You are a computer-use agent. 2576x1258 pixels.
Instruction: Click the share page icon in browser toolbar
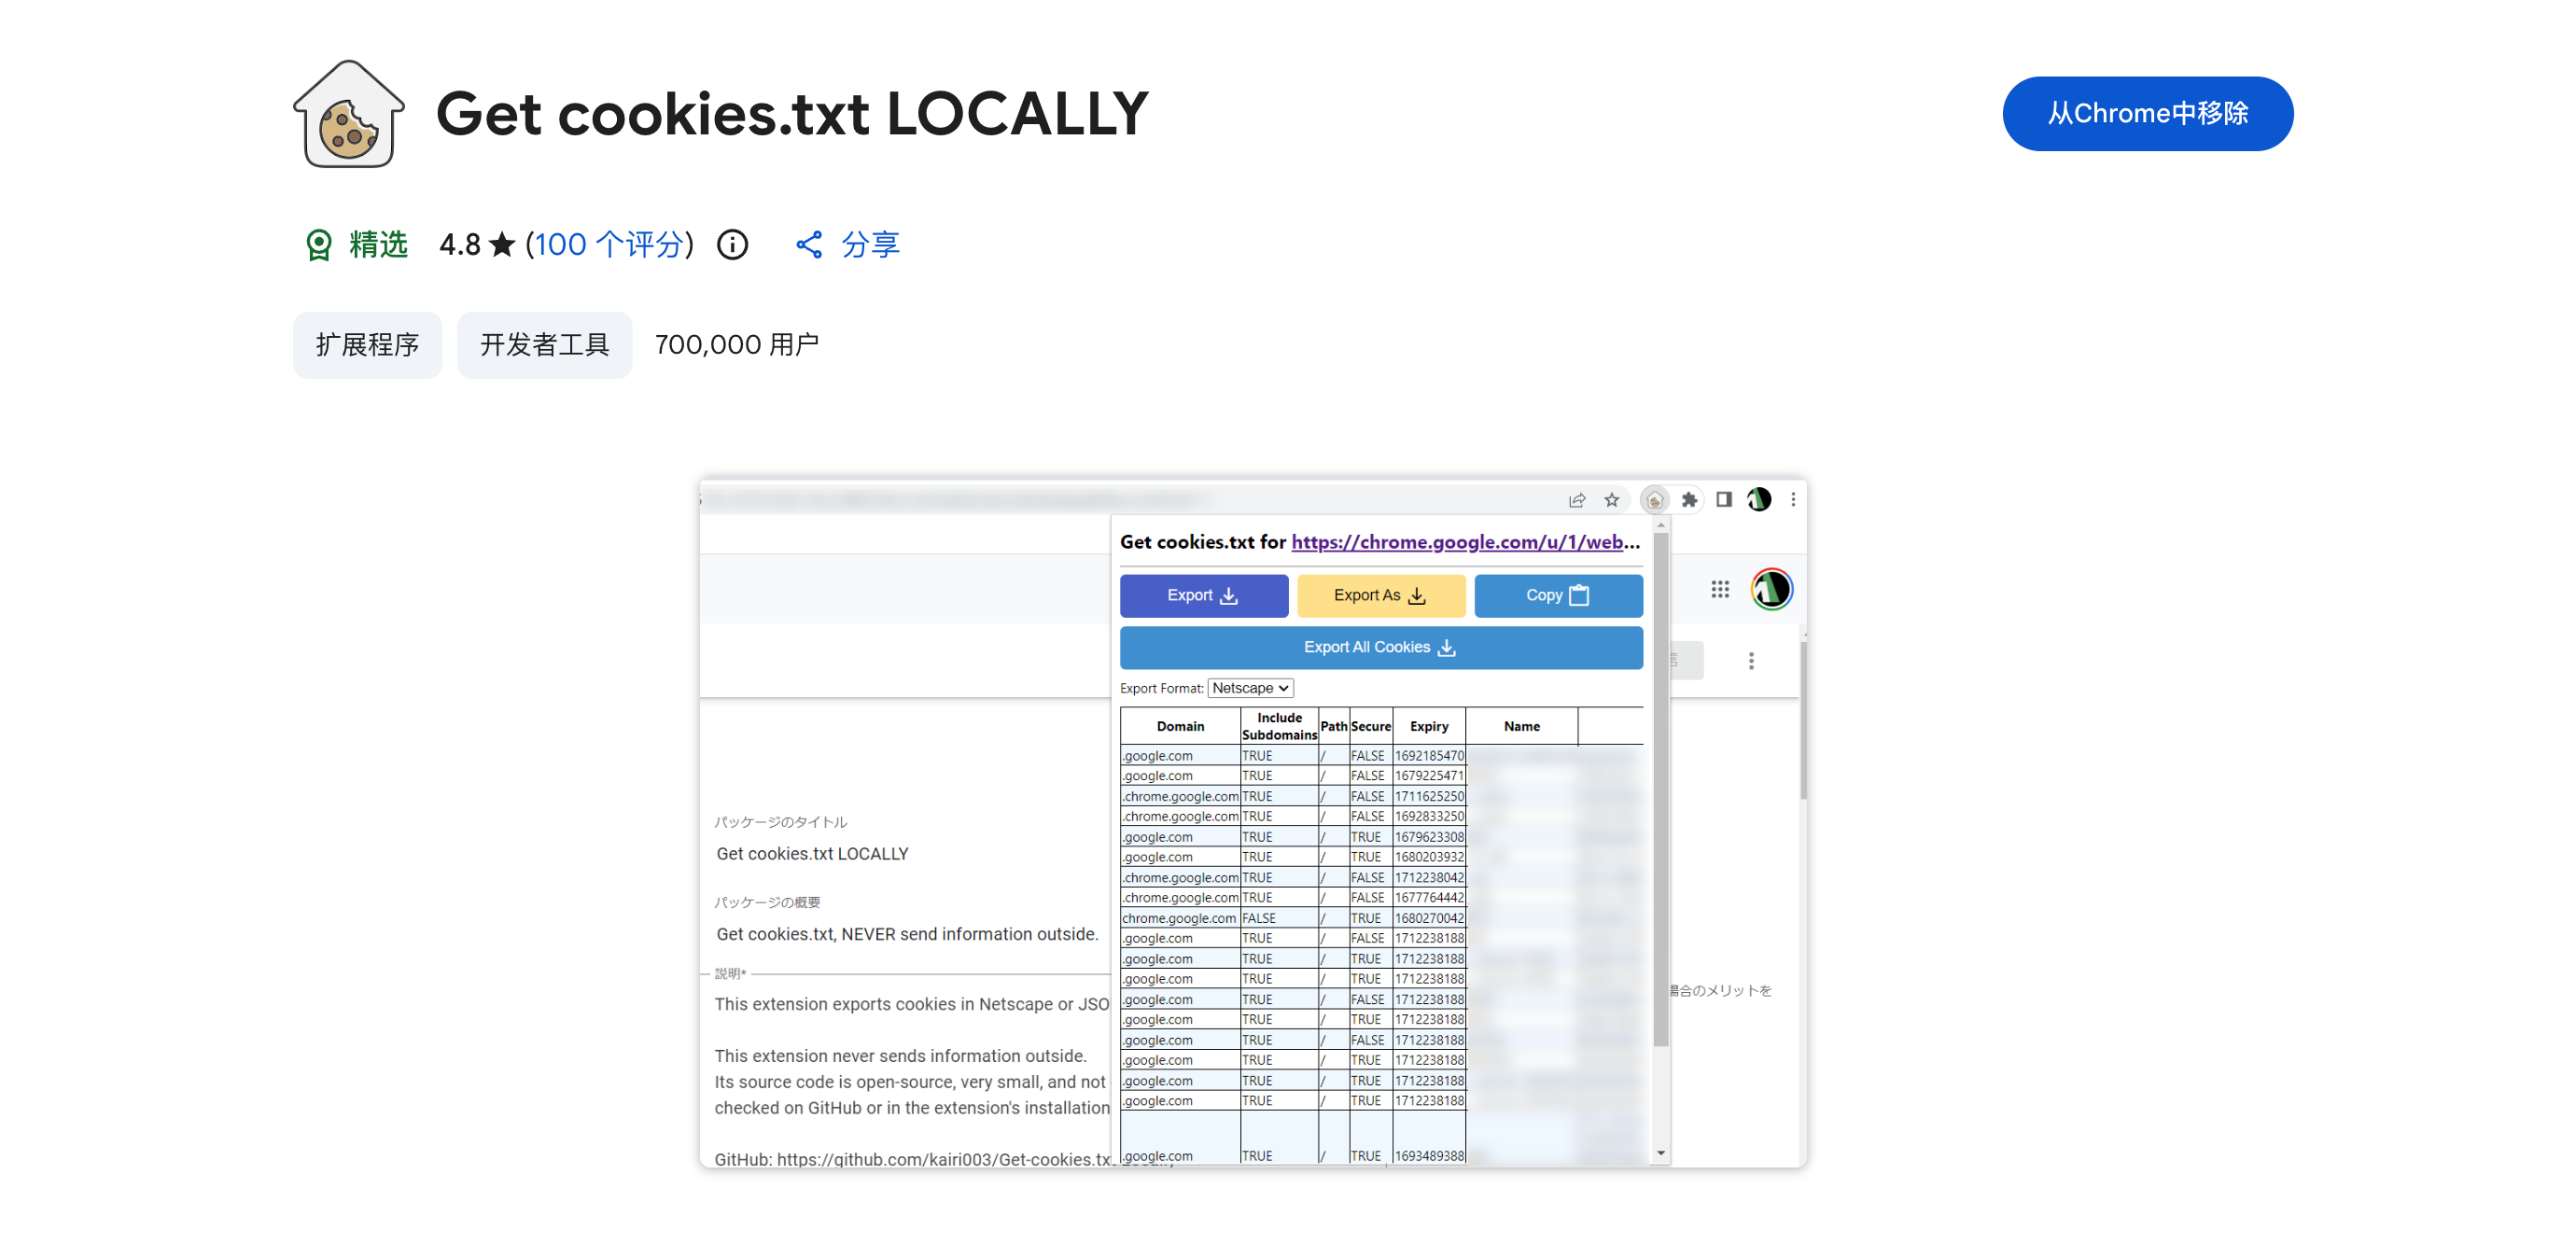click(1577, 500)
